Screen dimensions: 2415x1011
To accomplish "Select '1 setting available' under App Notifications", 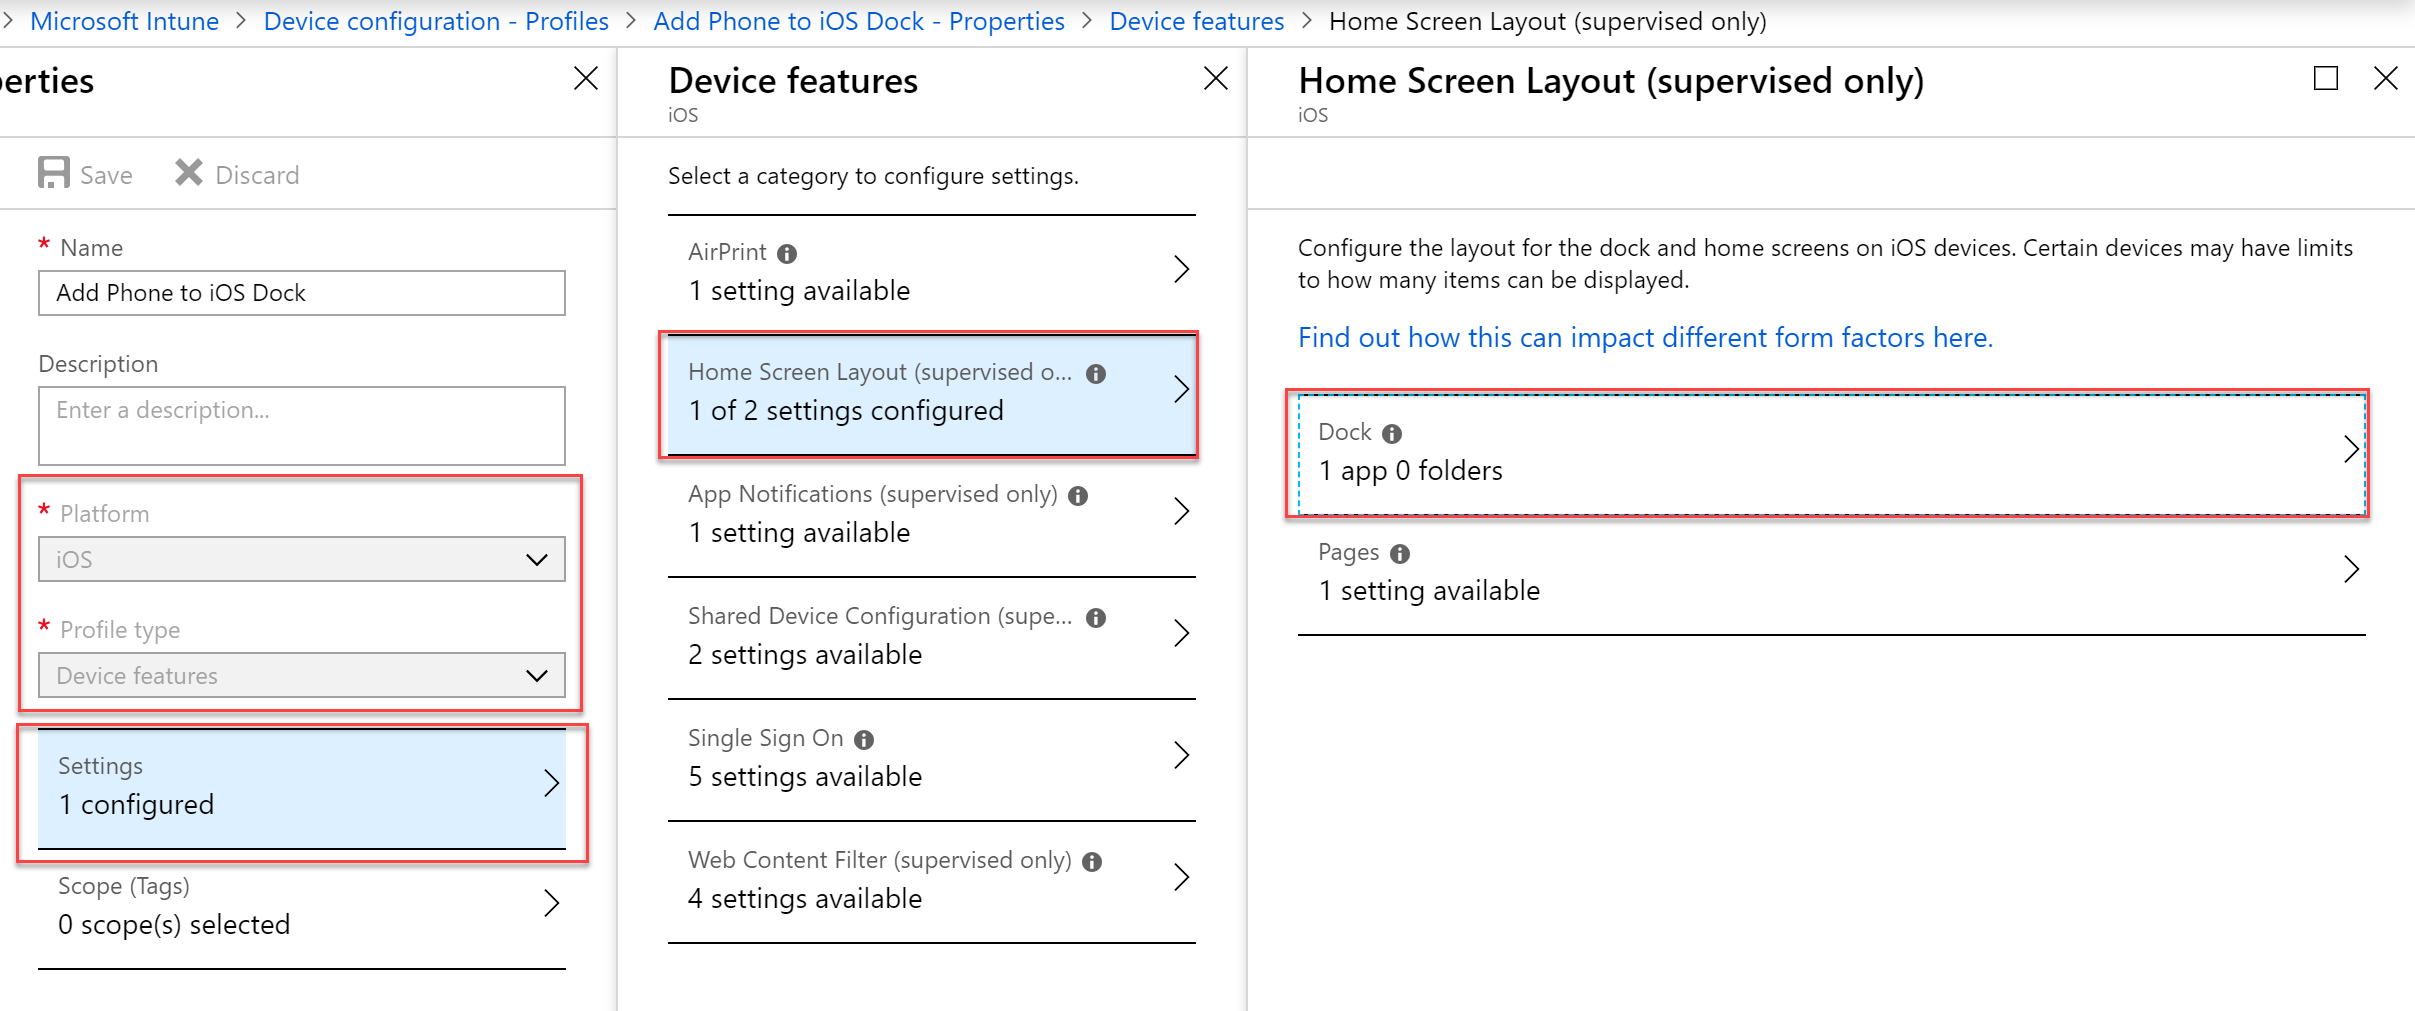I will (x=799, y=533).
